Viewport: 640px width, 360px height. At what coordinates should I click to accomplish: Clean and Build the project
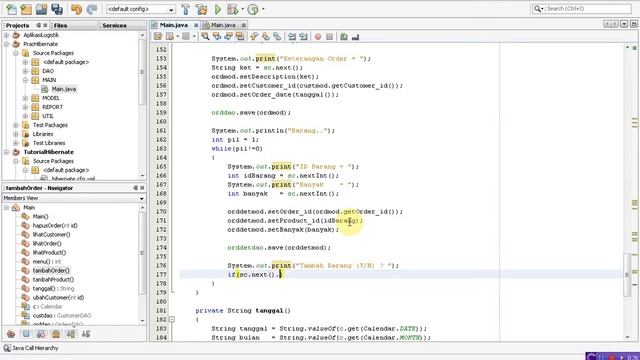coord(201,9)
